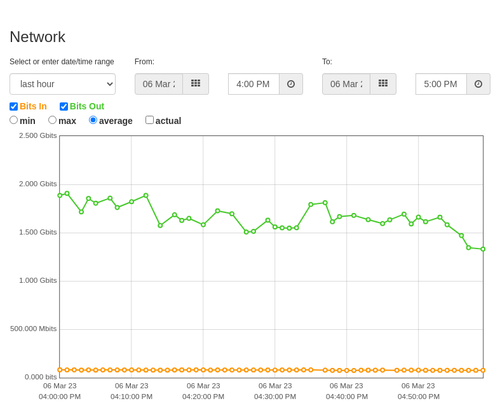Viewport: 500px width, 403px height.
Task: Click the 4:00 PM time field
Action: coord(254,84)
